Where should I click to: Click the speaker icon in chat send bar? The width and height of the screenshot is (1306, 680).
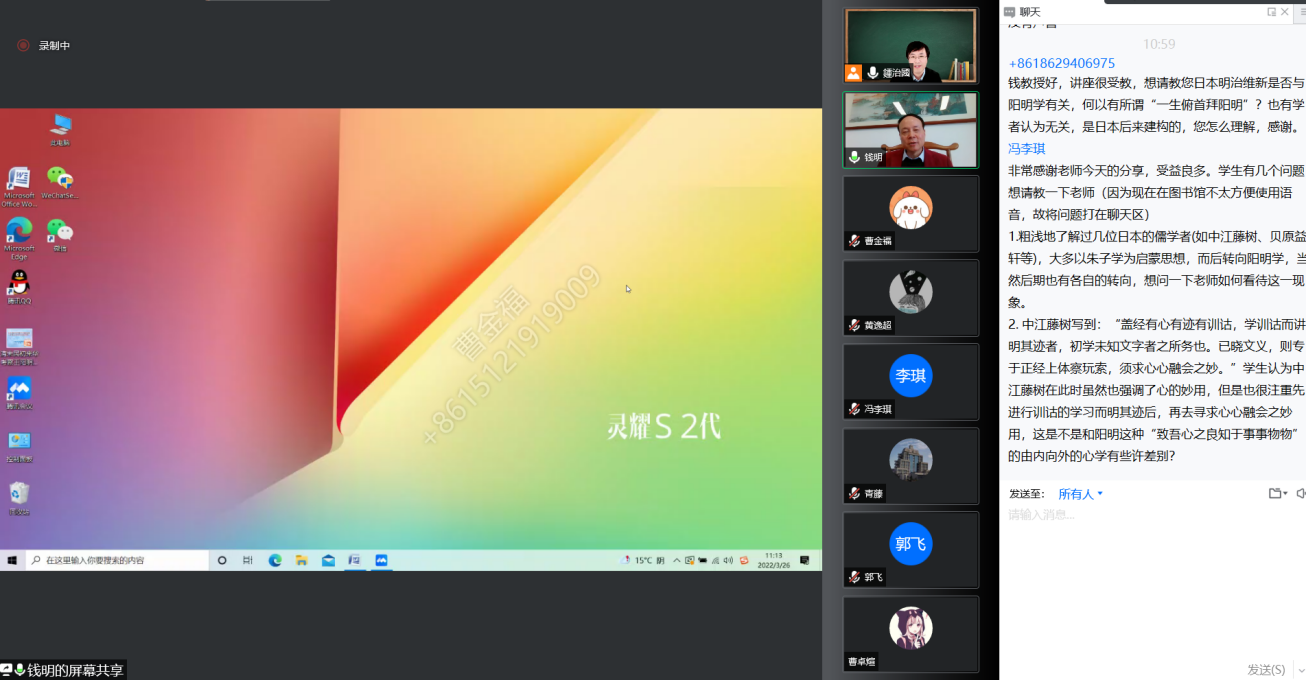pos(1300,493)
